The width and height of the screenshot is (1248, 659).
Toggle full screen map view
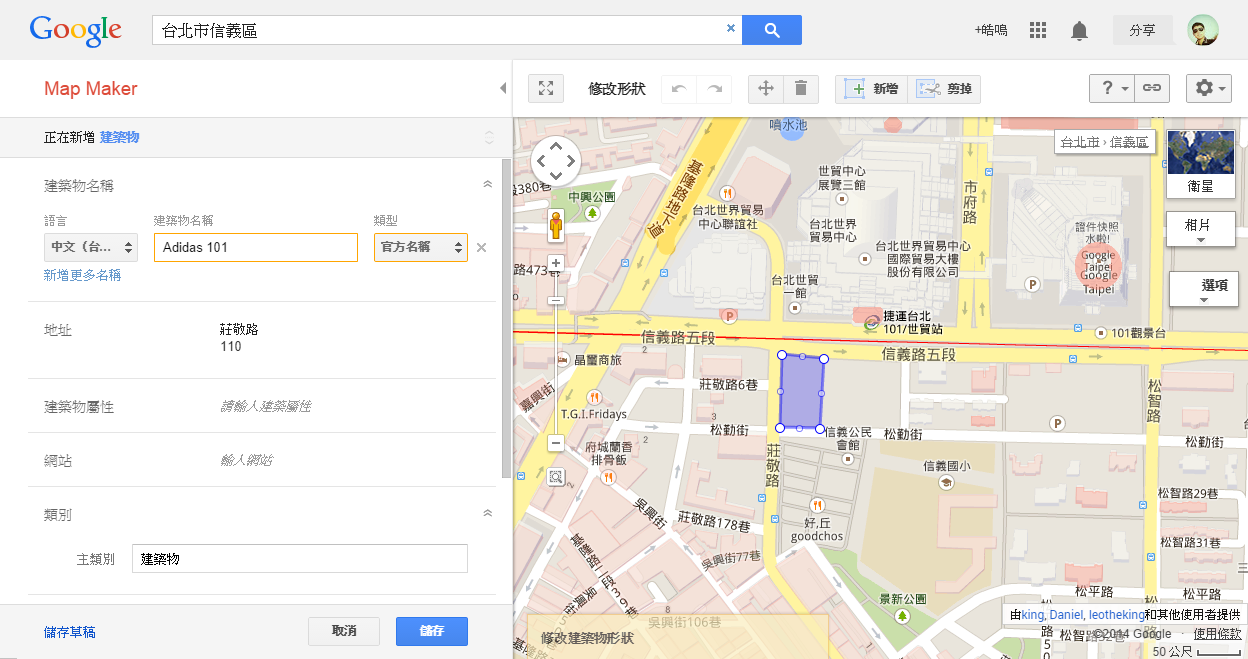[x=545, y=89]
